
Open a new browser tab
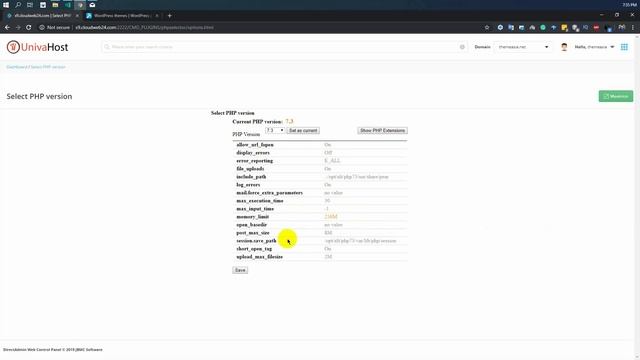(x=169, y=16)
